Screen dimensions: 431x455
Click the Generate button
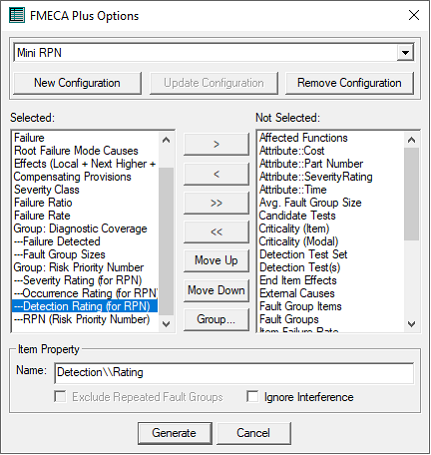point(175,433)
